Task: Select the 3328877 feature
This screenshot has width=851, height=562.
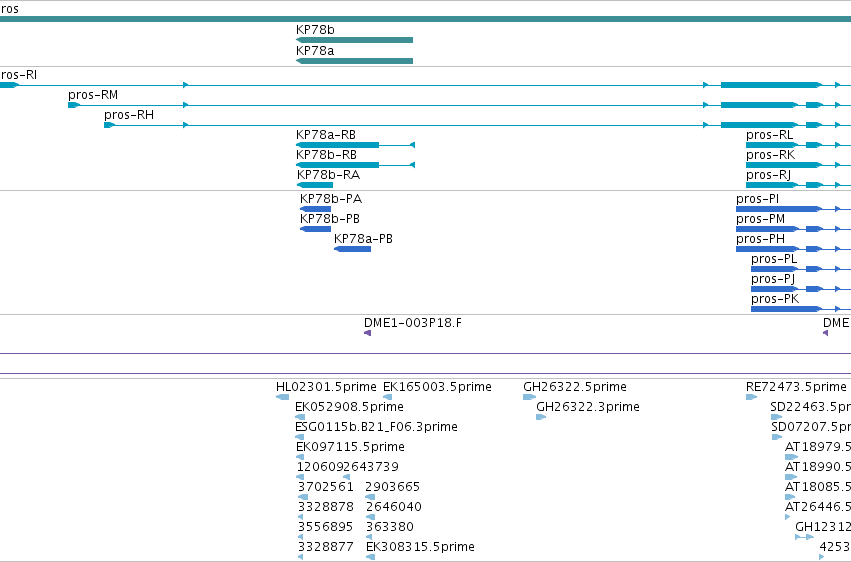Action: click(301, 558)
